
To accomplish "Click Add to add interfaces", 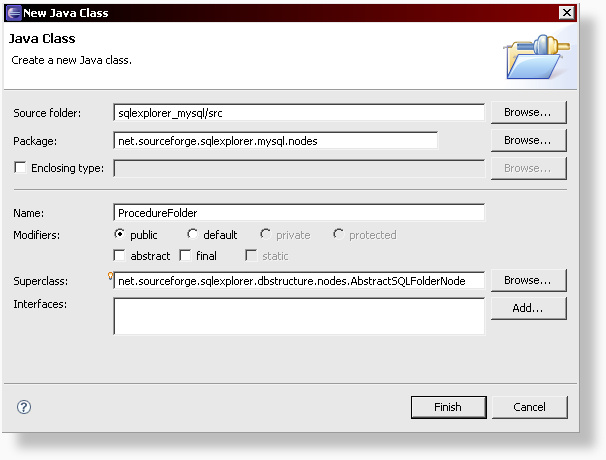I will click(528, 308).
